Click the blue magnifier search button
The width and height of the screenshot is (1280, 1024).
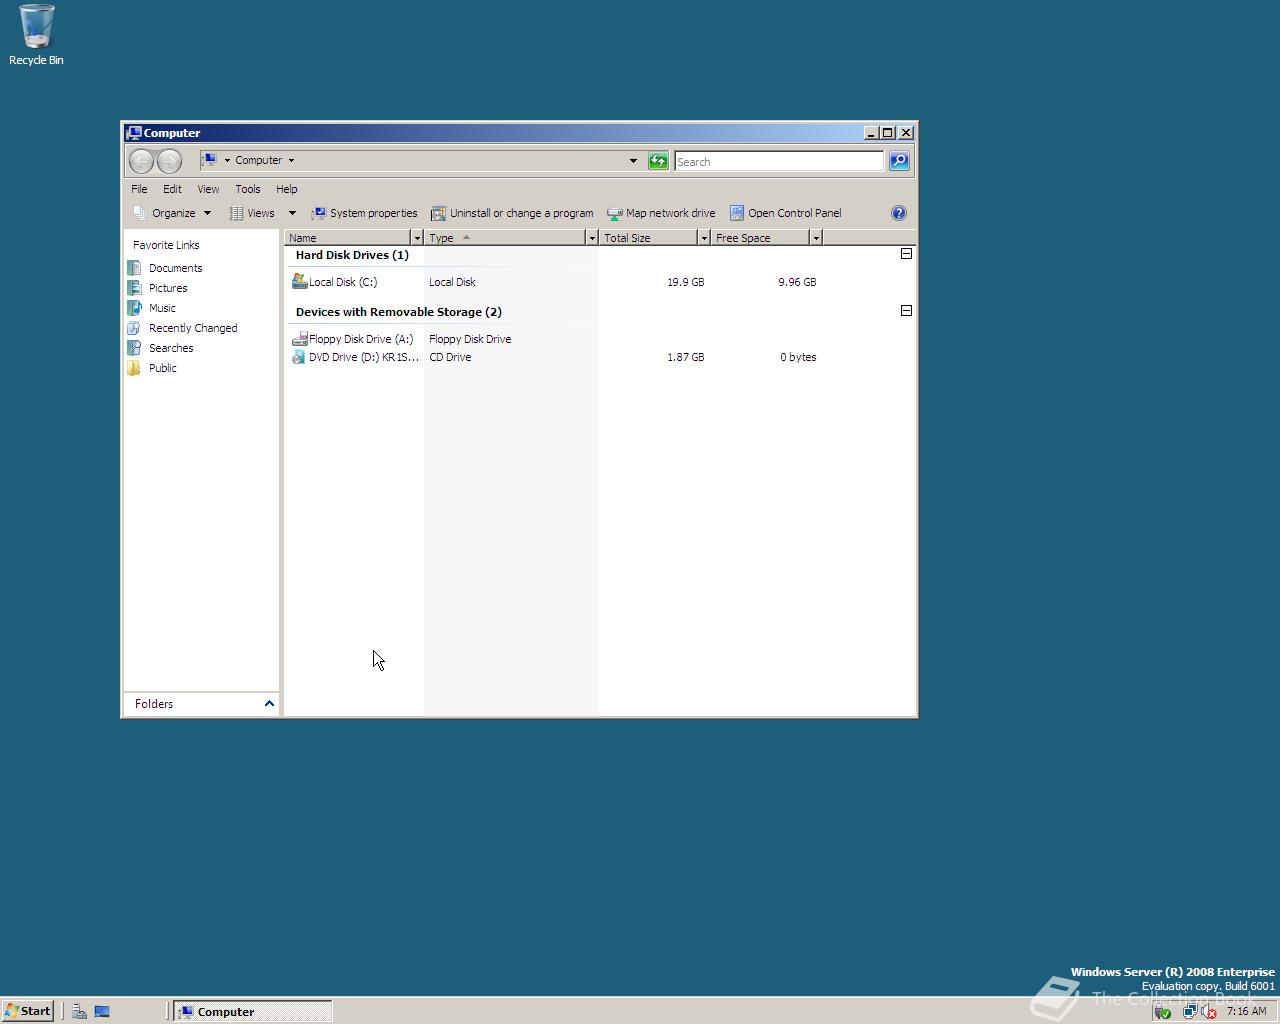(899, 161)
